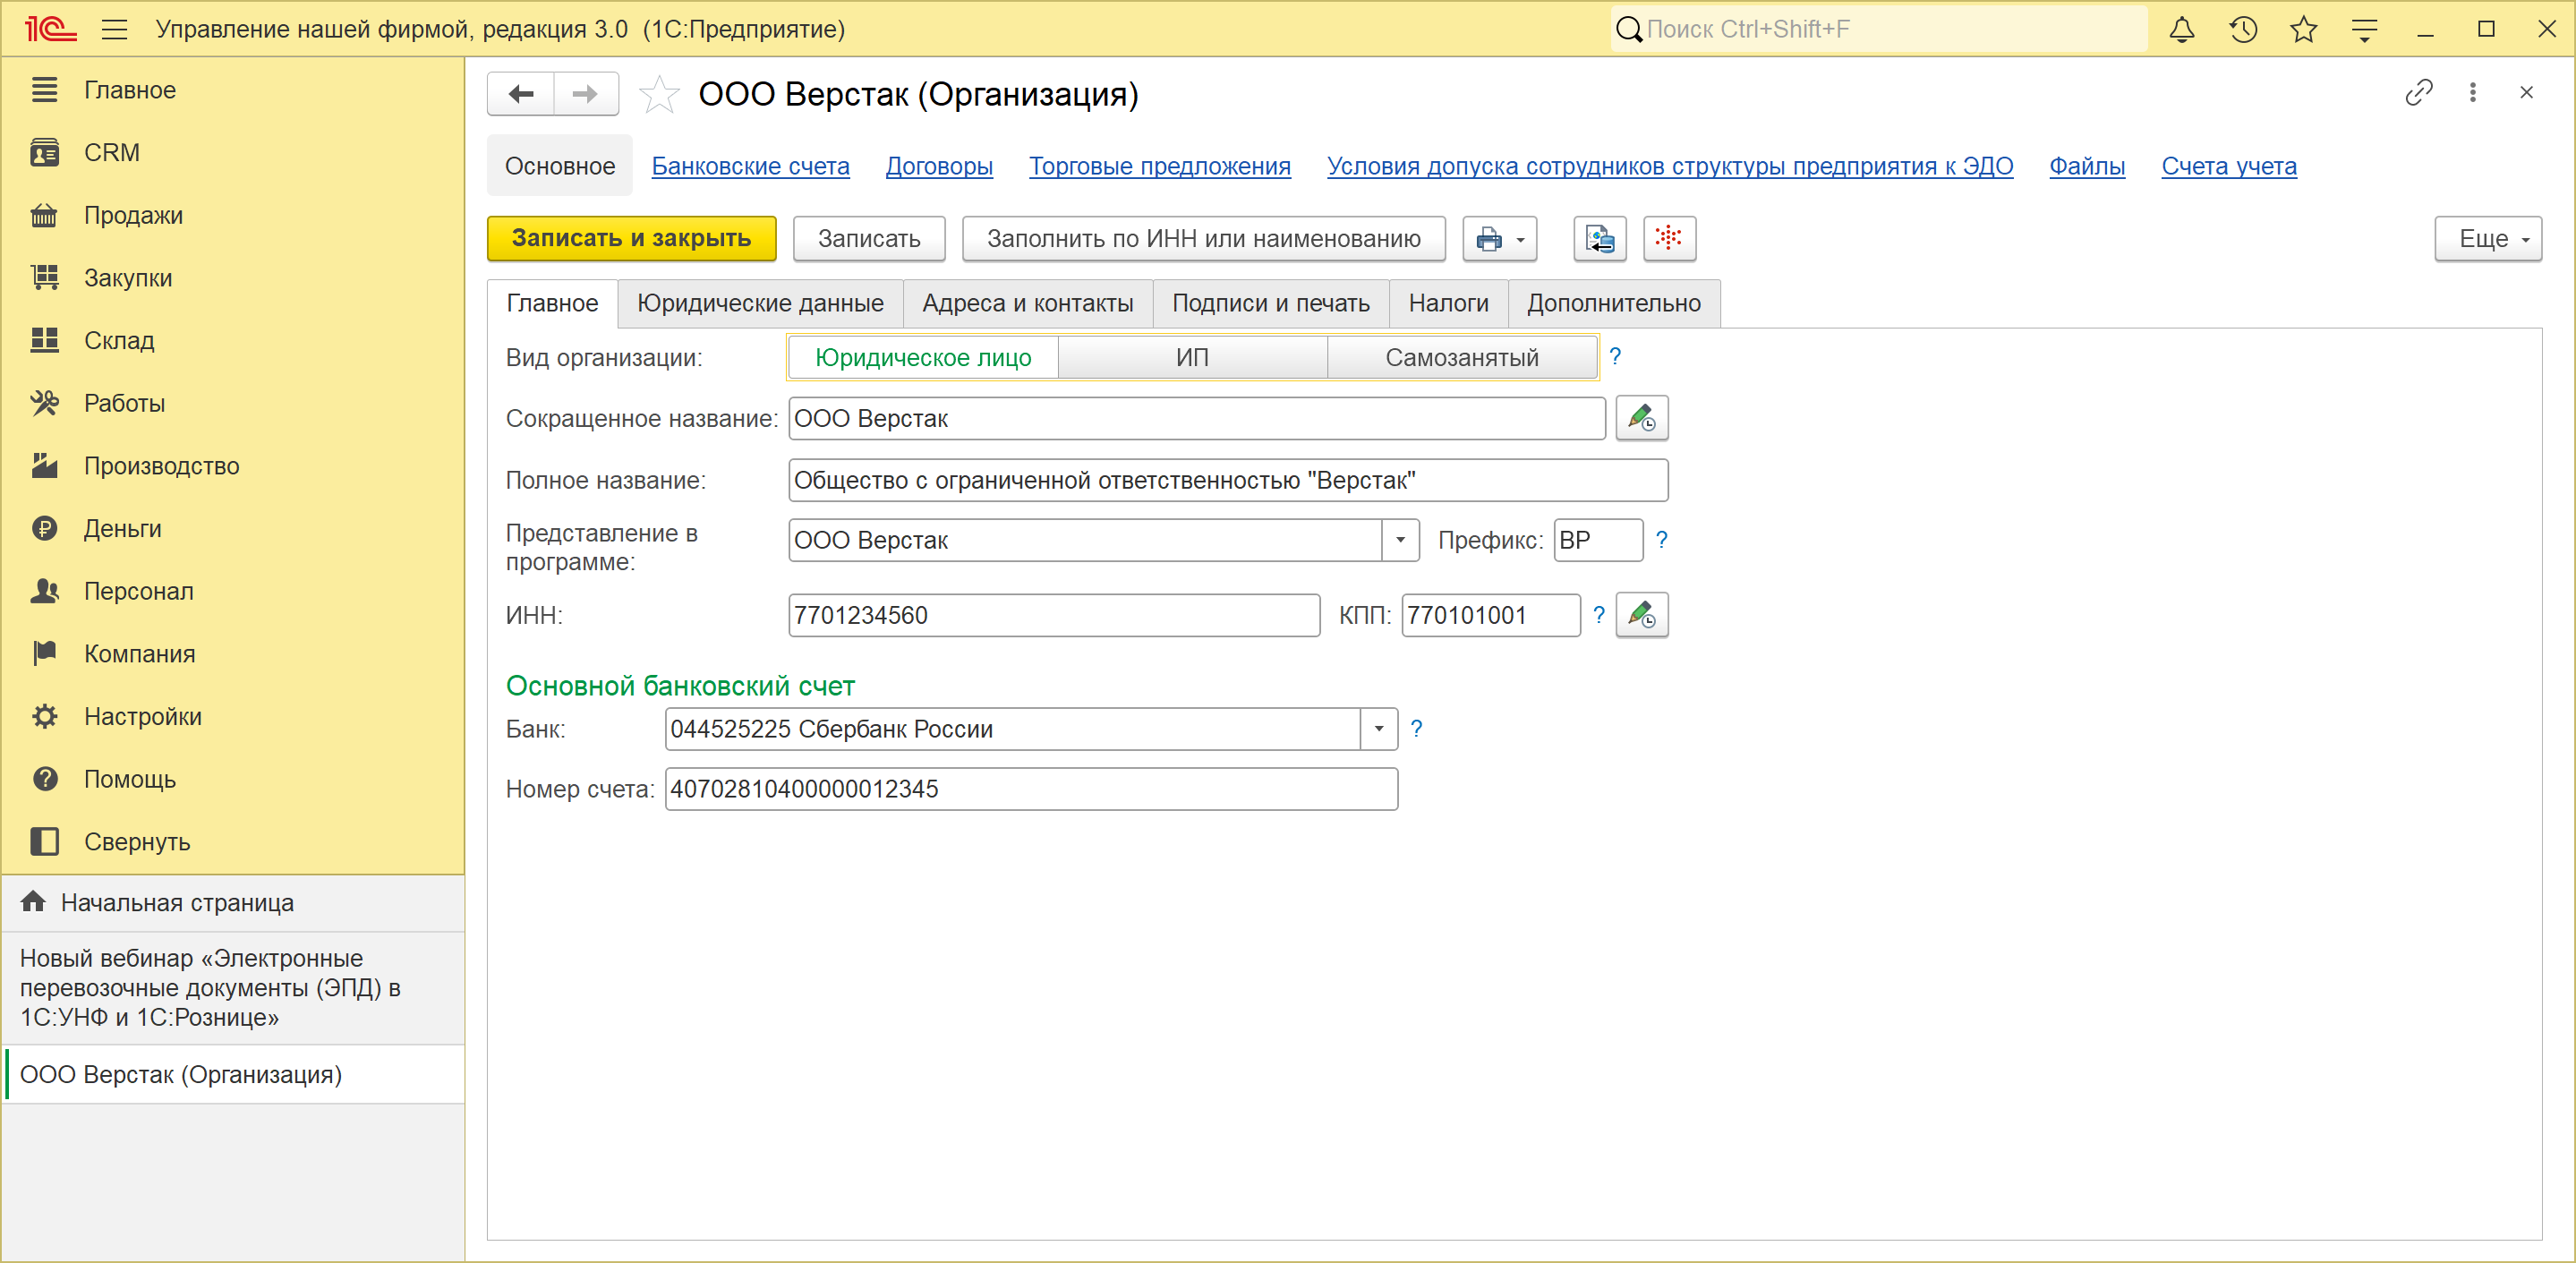Image resolution: width=2576 pixels, height=1263 pixels.
Task: Expand the Банк dropdown arrow
Action: [1378, 729]
